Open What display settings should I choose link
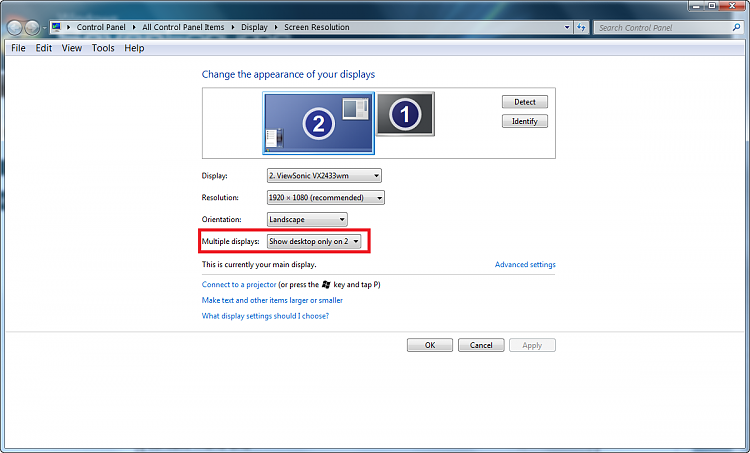 (265, 316)
